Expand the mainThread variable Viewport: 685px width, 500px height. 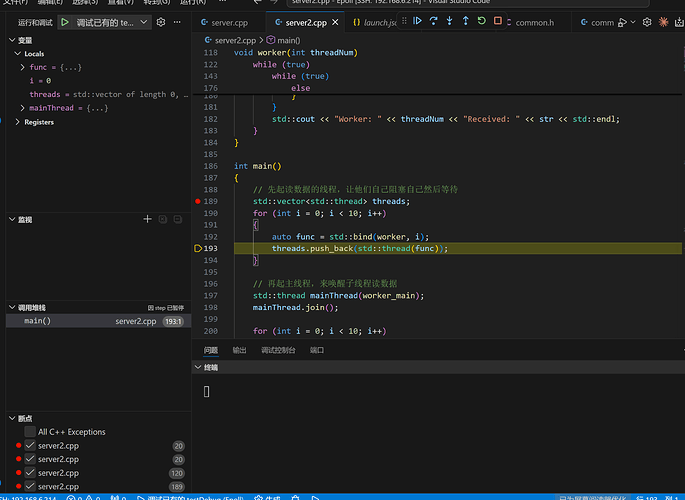pyautogui.click(x=23, y=108)
